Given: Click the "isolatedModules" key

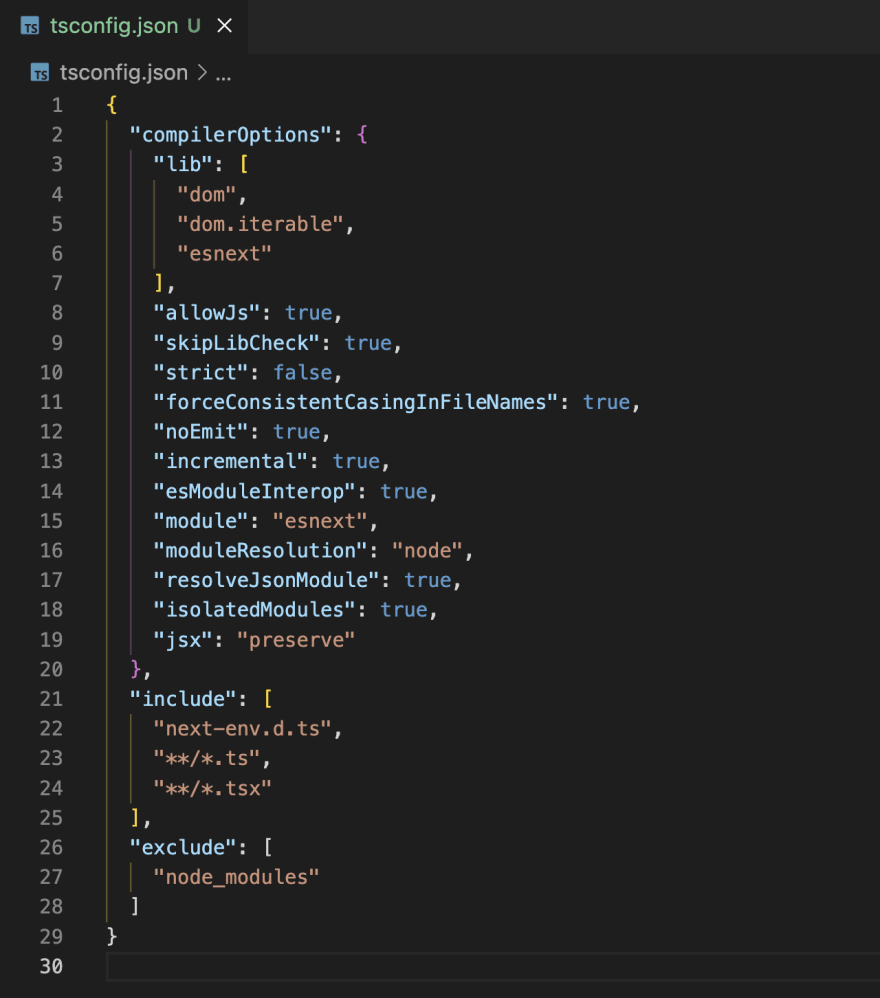Looking at the screenshot, I should 255,610.
